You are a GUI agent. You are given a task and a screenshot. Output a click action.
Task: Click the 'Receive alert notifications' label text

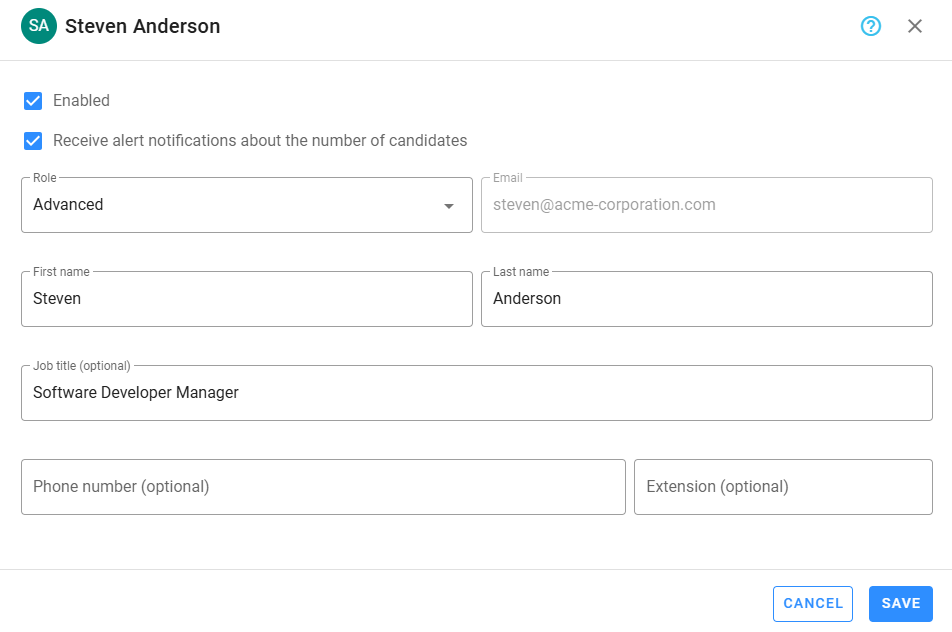[x=260, y=141]
